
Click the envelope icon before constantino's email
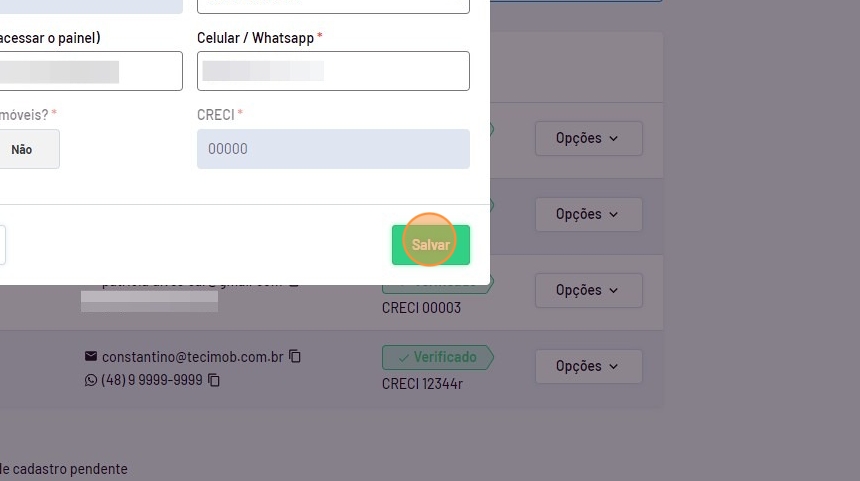pos(91,357)
